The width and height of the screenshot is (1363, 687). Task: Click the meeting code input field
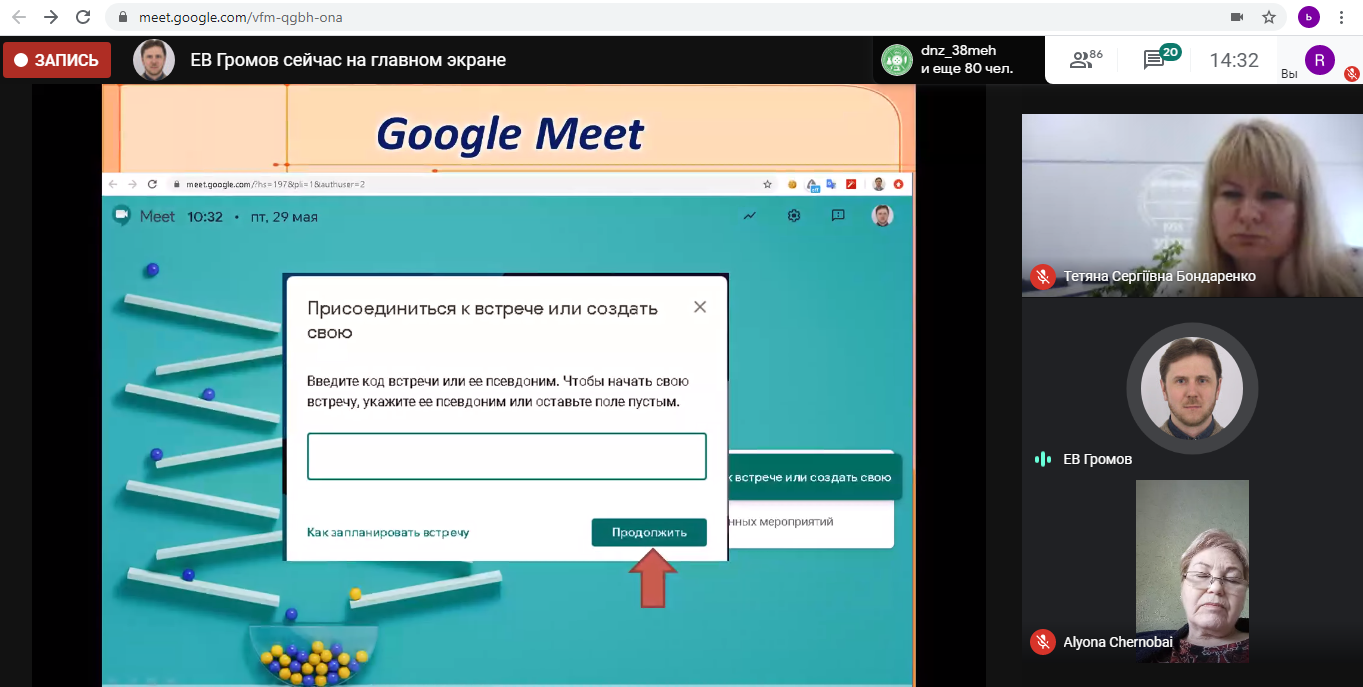pyautogui.click(x=507, y=456)
